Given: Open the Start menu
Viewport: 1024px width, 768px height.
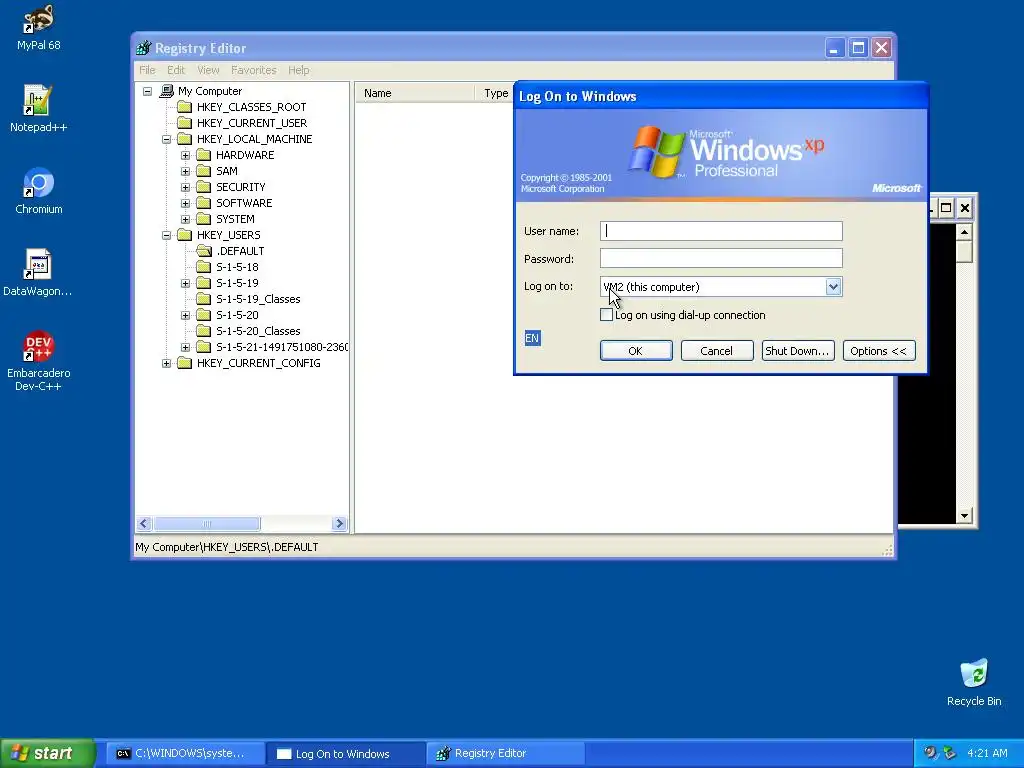Looking at the screenshot, I should pyautogui.click(x=47, y=753).
